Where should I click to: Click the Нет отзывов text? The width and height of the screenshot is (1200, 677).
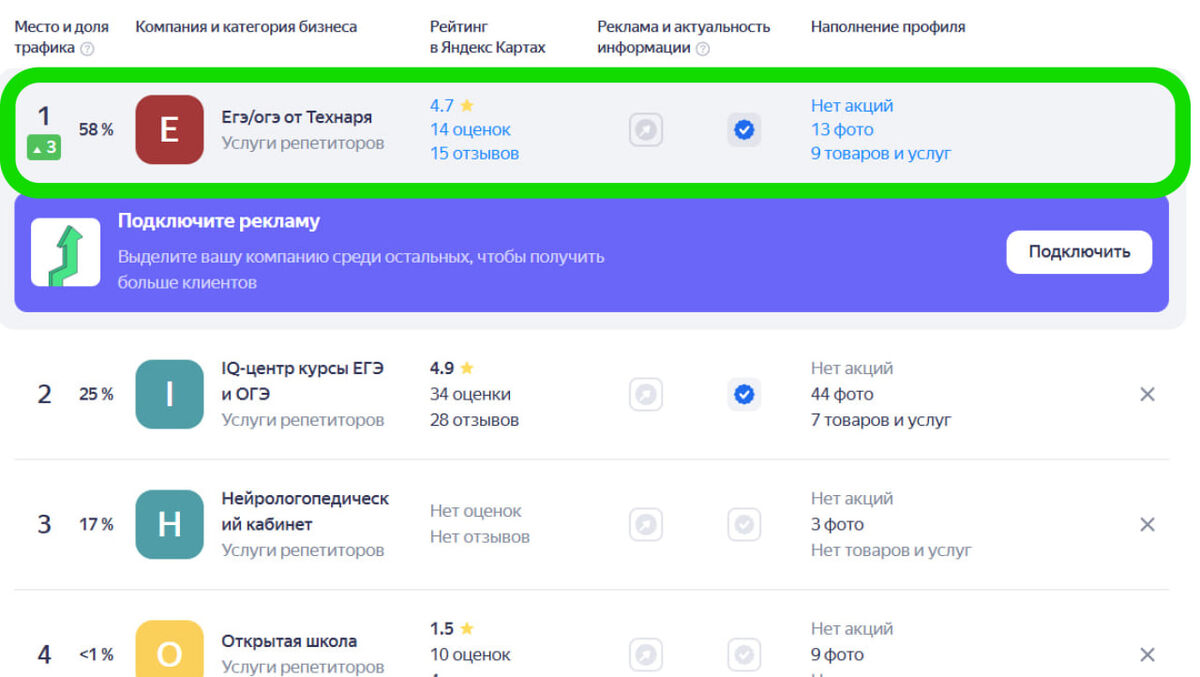(480, 537)
